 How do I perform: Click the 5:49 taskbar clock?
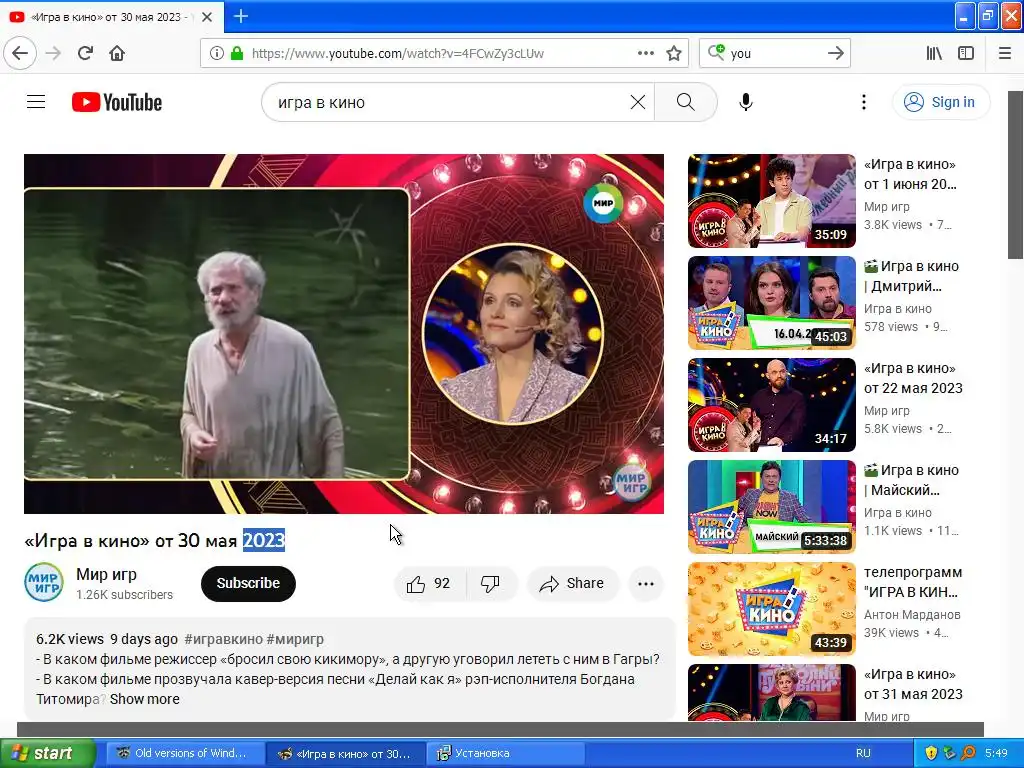(x=996, y=753)
